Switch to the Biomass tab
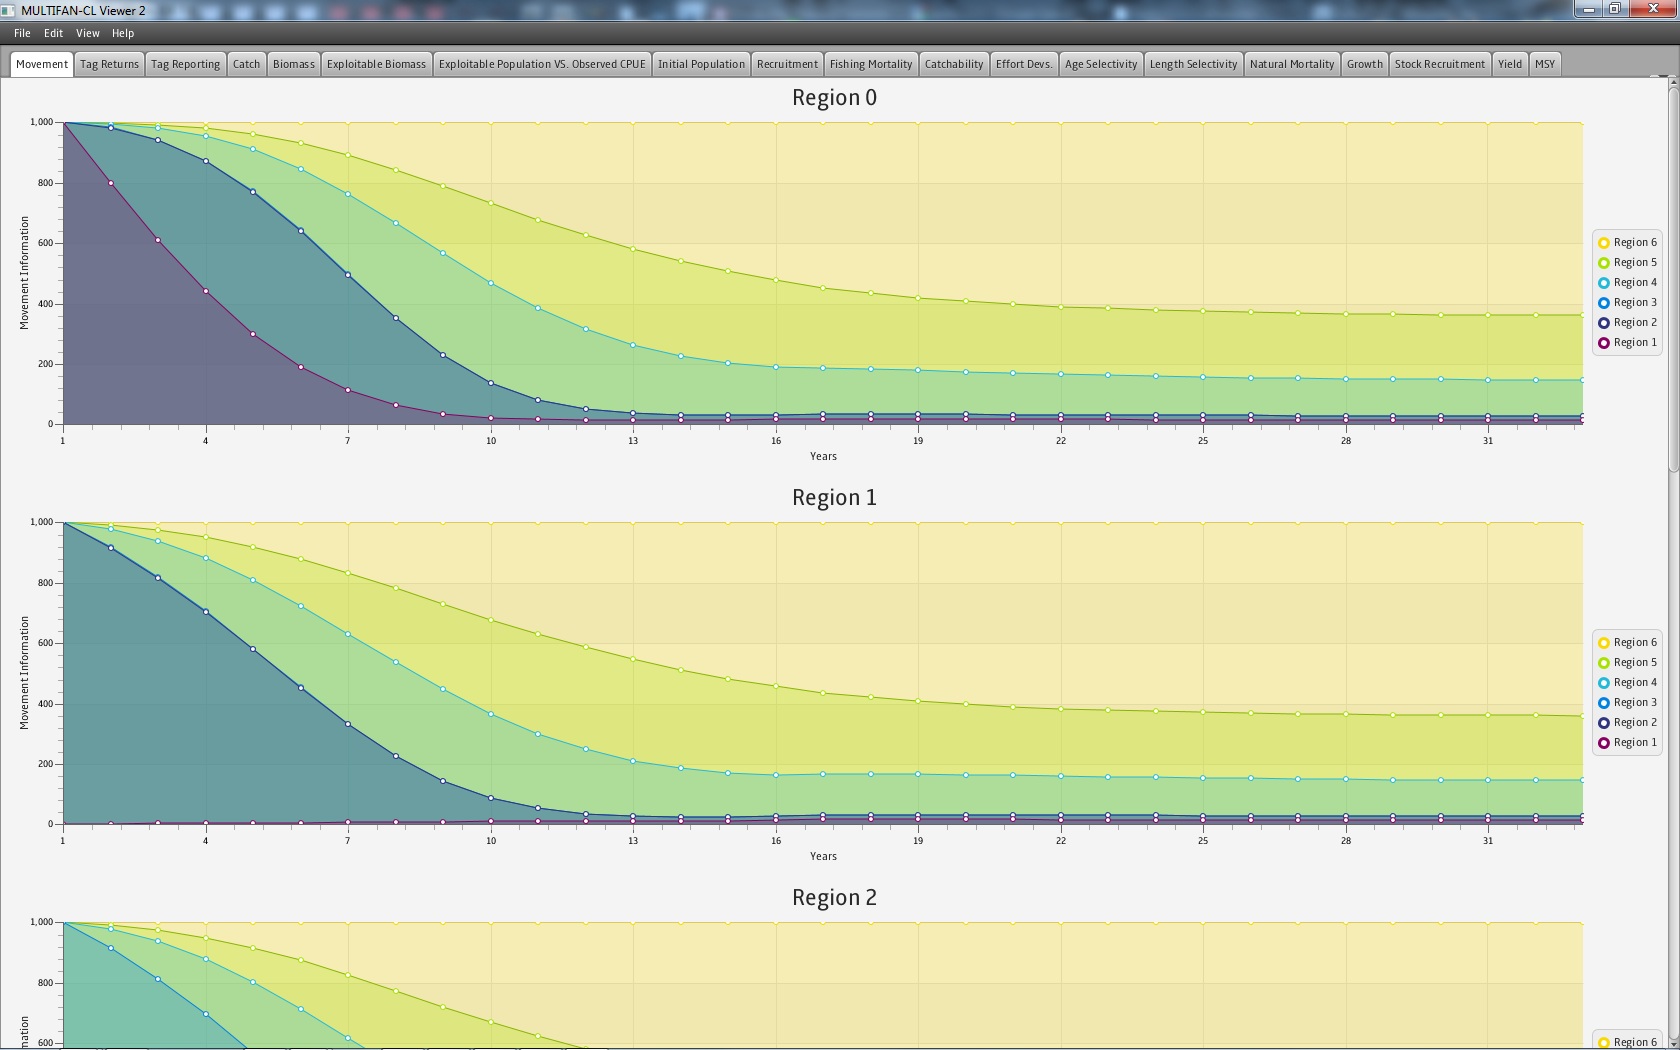 [294, 64]
